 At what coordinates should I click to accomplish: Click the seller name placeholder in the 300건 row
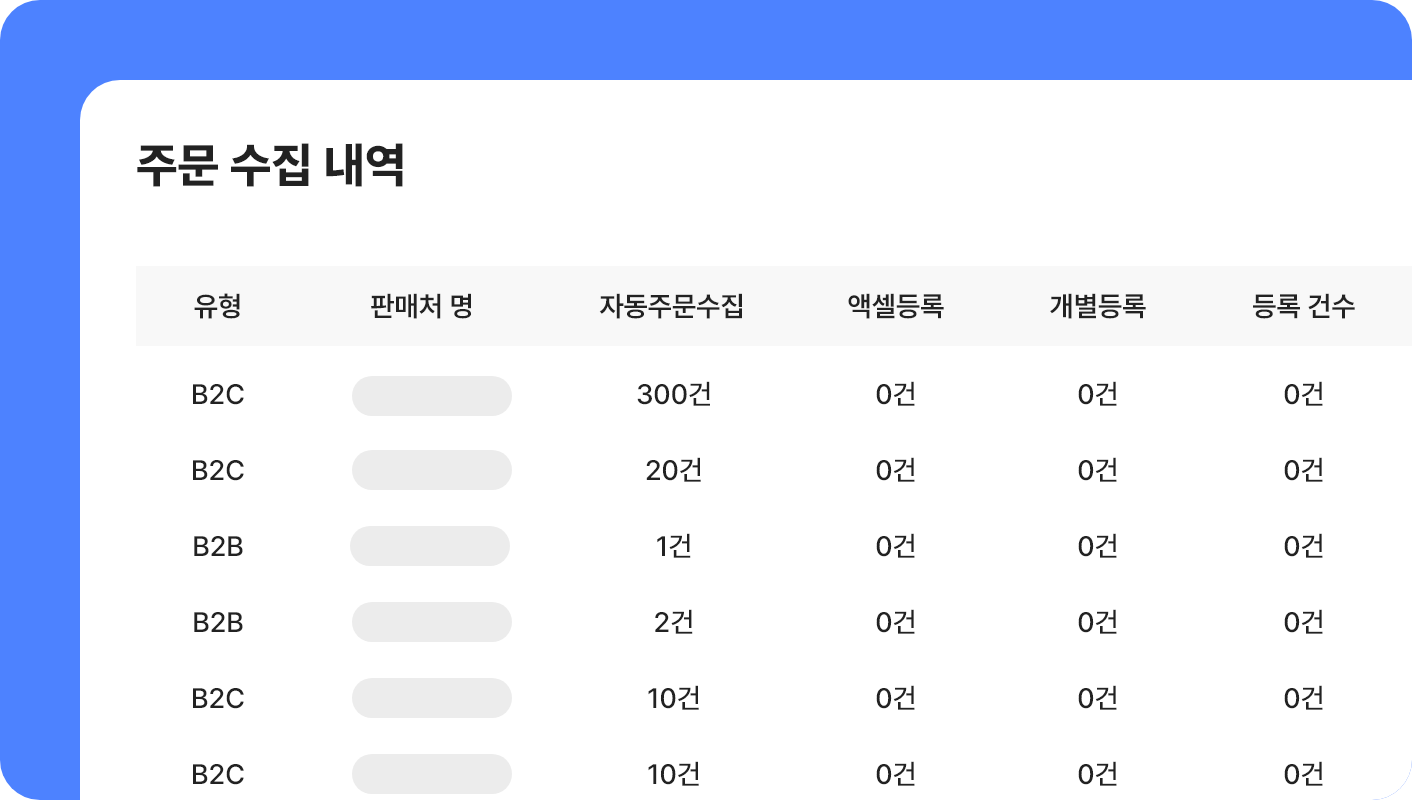point(432,396)
